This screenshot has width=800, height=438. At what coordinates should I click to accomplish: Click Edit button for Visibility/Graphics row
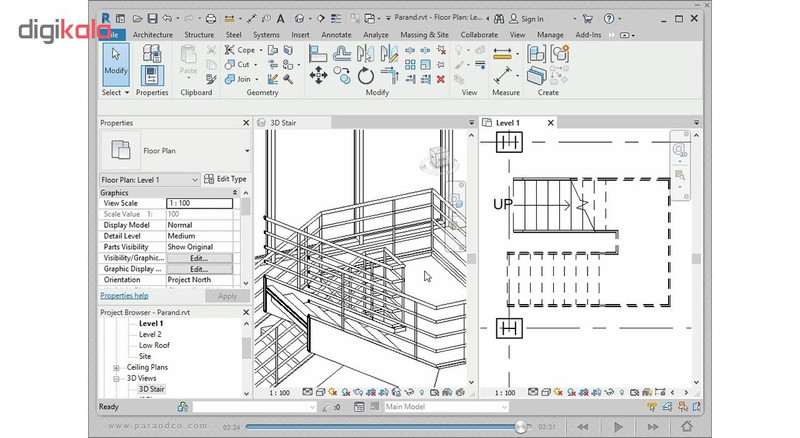click(x=199, y=258)
